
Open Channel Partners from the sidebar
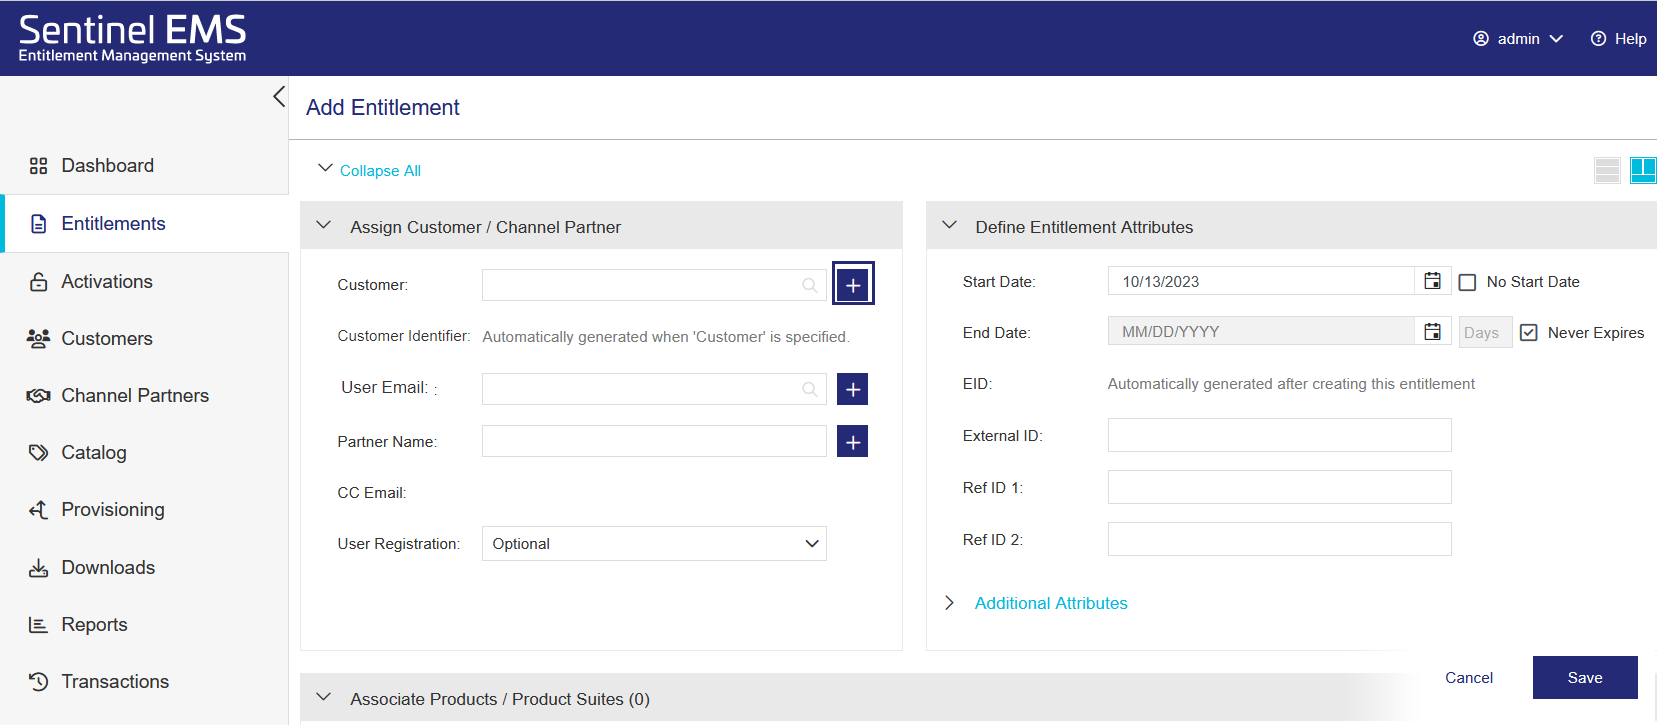point(135,396)
